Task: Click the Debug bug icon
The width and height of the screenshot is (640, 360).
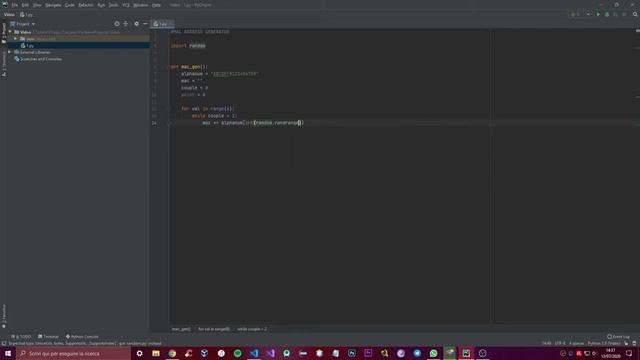Action: pos(607,14)
